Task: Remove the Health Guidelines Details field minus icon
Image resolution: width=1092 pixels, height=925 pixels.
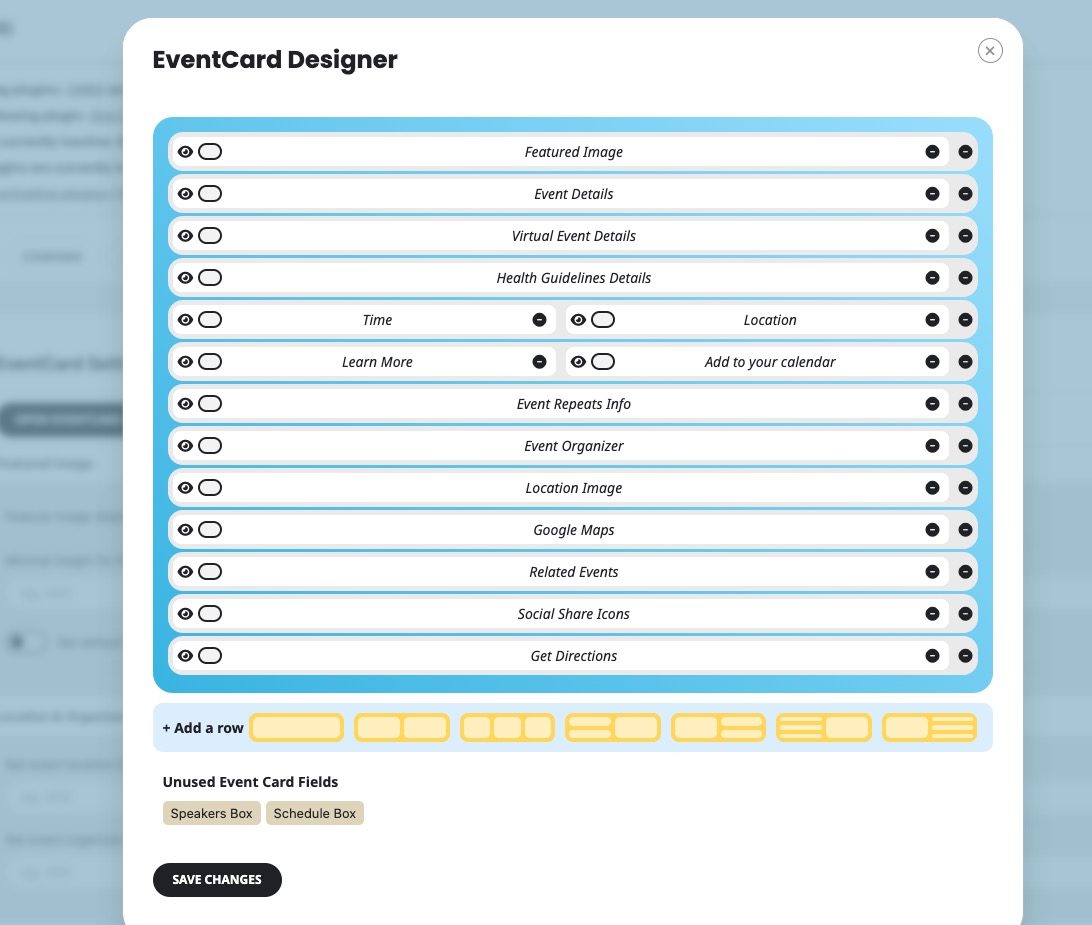Action: tap(933, 278)
